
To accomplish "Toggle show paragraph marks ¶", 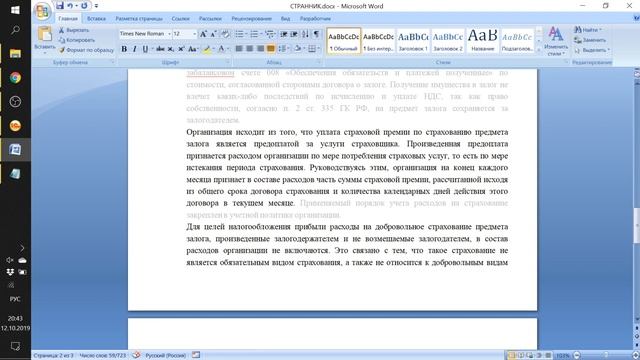I will pos(316,34).
